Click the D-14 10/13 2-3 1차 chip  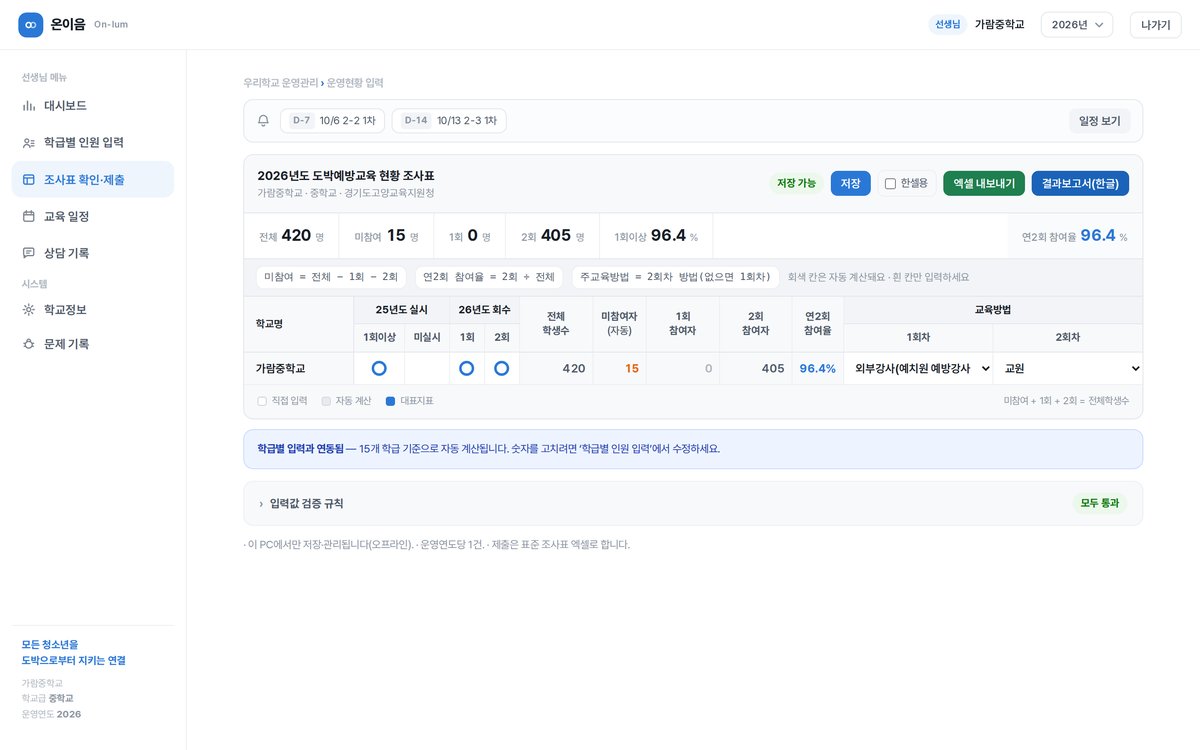pyautogui.click(x=449, y=121)
